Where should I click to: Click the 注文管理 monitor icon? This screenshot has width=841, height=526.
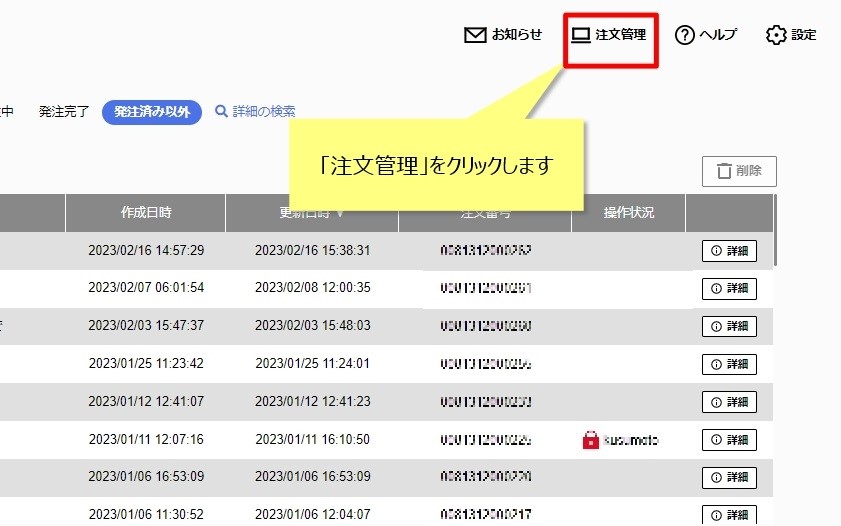coord(581,35)
